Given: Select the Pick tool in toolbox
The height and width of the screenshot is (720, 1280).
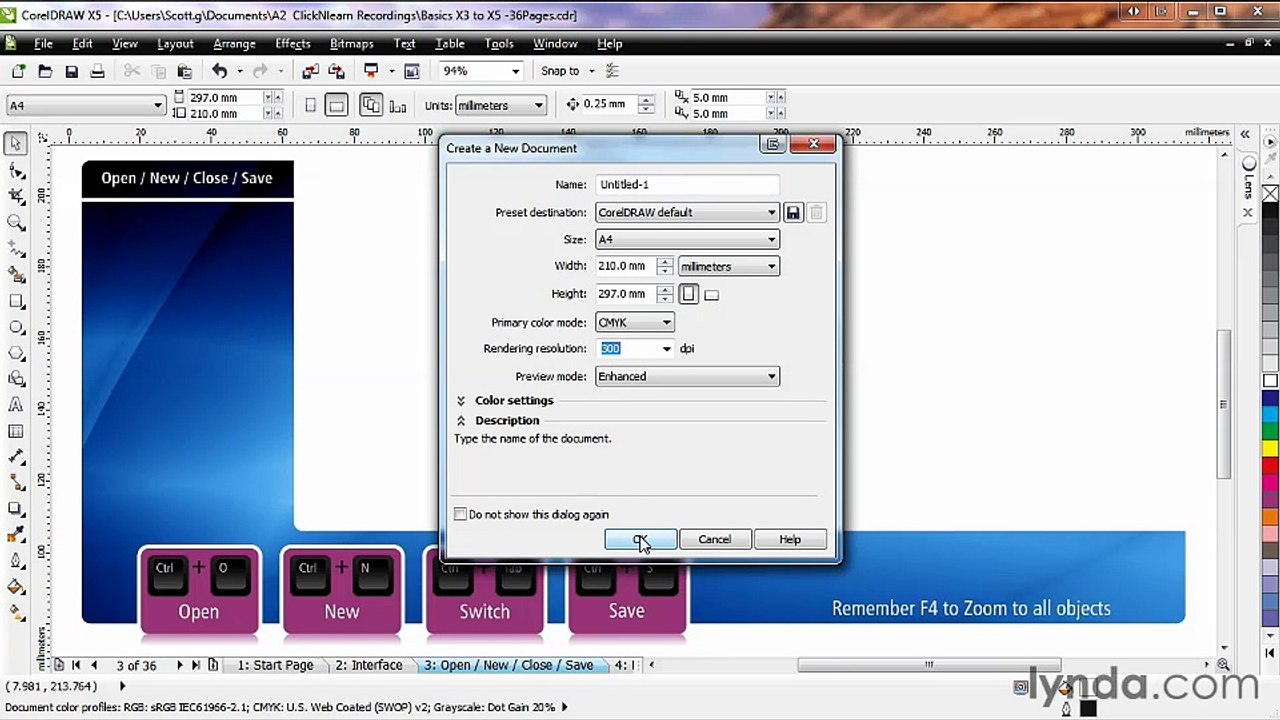Looking at the screenshot, I should click(x=15, y=145).
